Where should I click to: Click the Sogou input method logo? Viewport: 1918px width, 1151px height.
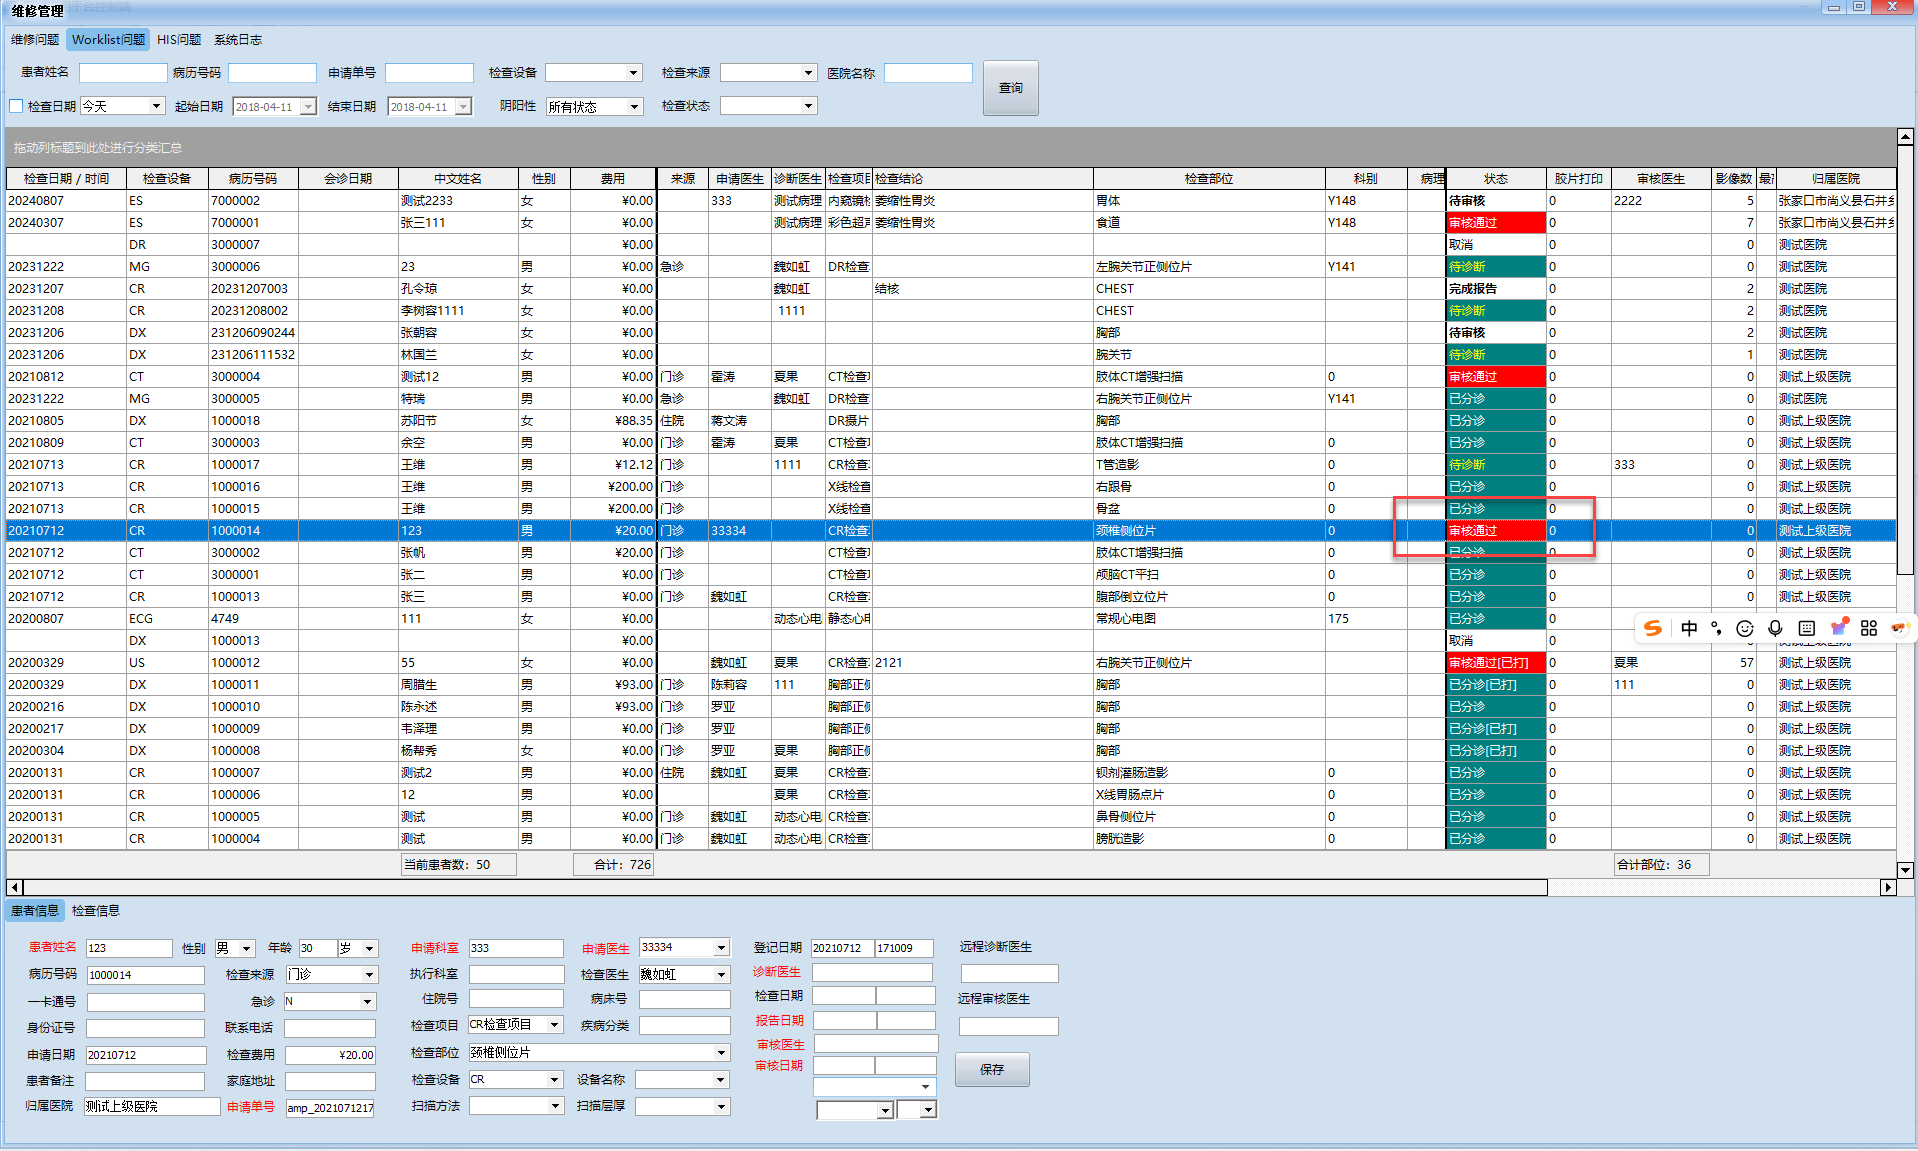point(1653,628)
